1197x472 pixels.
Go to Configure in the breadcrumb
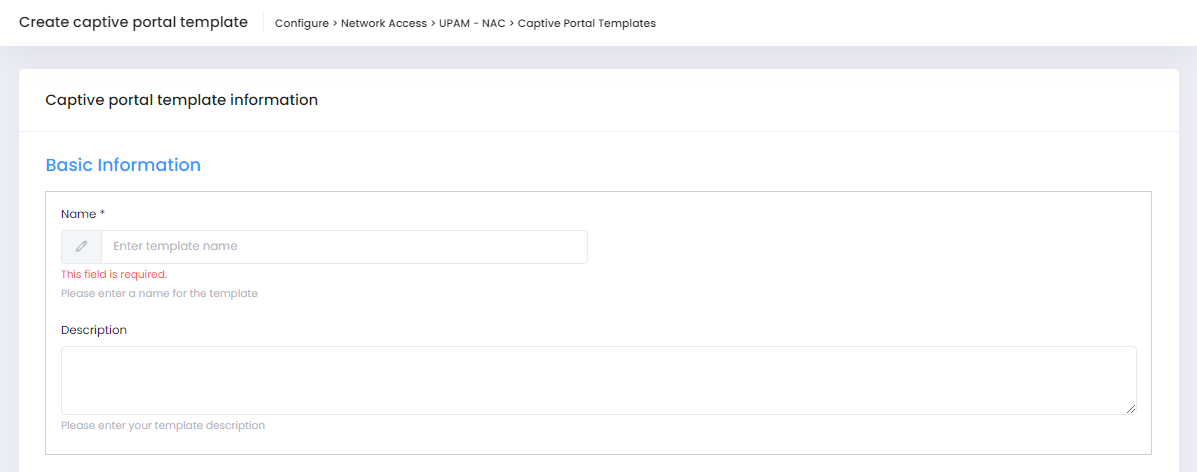[301, 23]
